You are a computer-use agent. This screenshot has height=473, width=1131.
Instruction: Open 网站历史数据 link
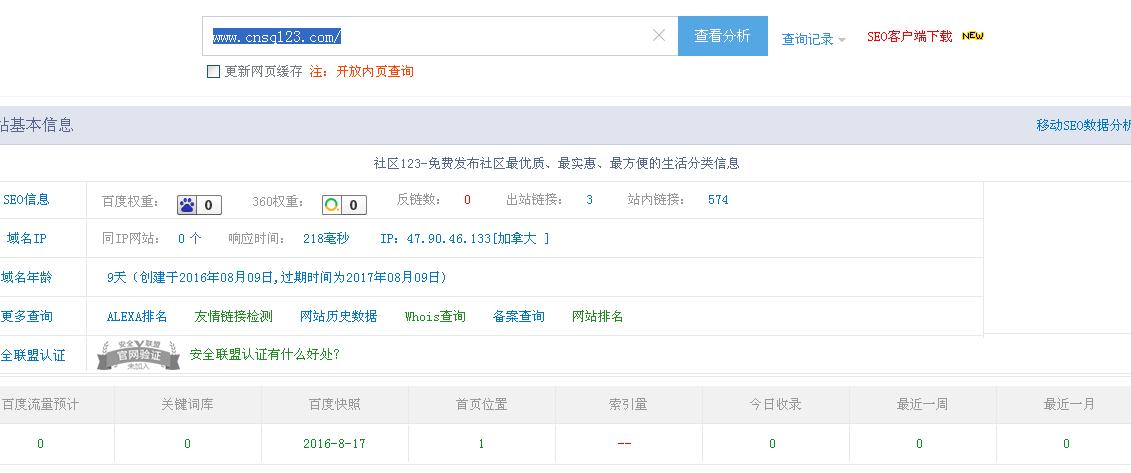coord(338,316)
